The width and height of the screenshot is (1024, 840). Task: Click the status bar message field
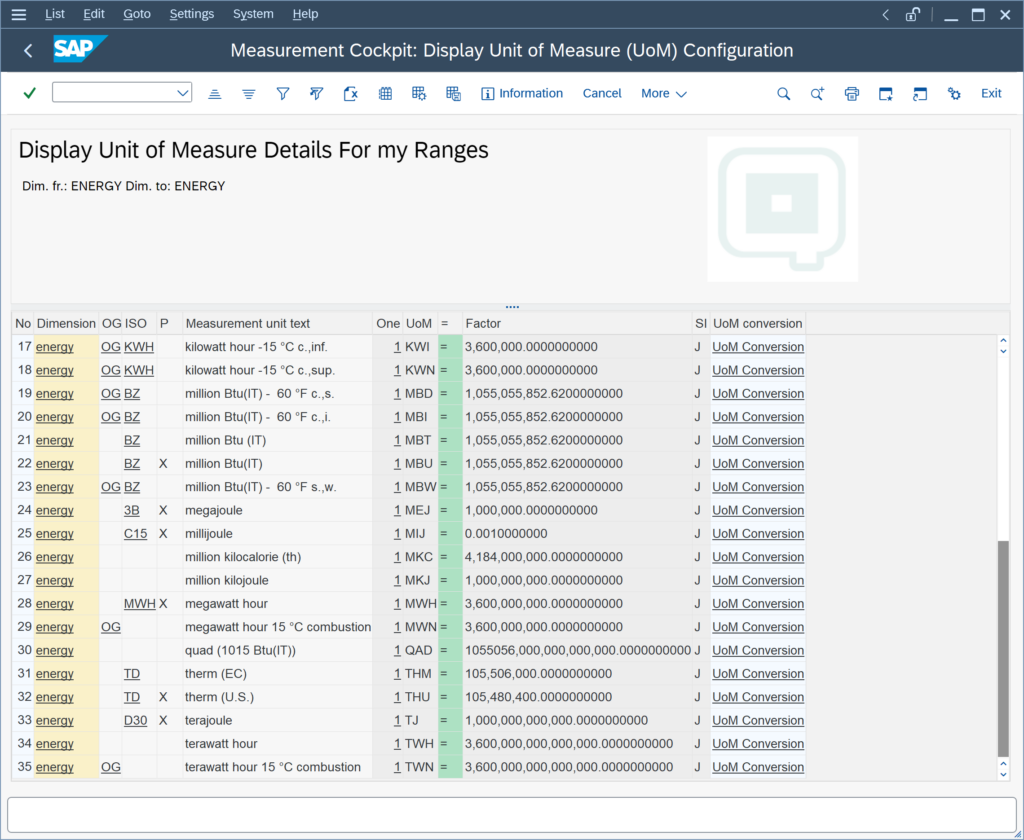tap(512, 815)
